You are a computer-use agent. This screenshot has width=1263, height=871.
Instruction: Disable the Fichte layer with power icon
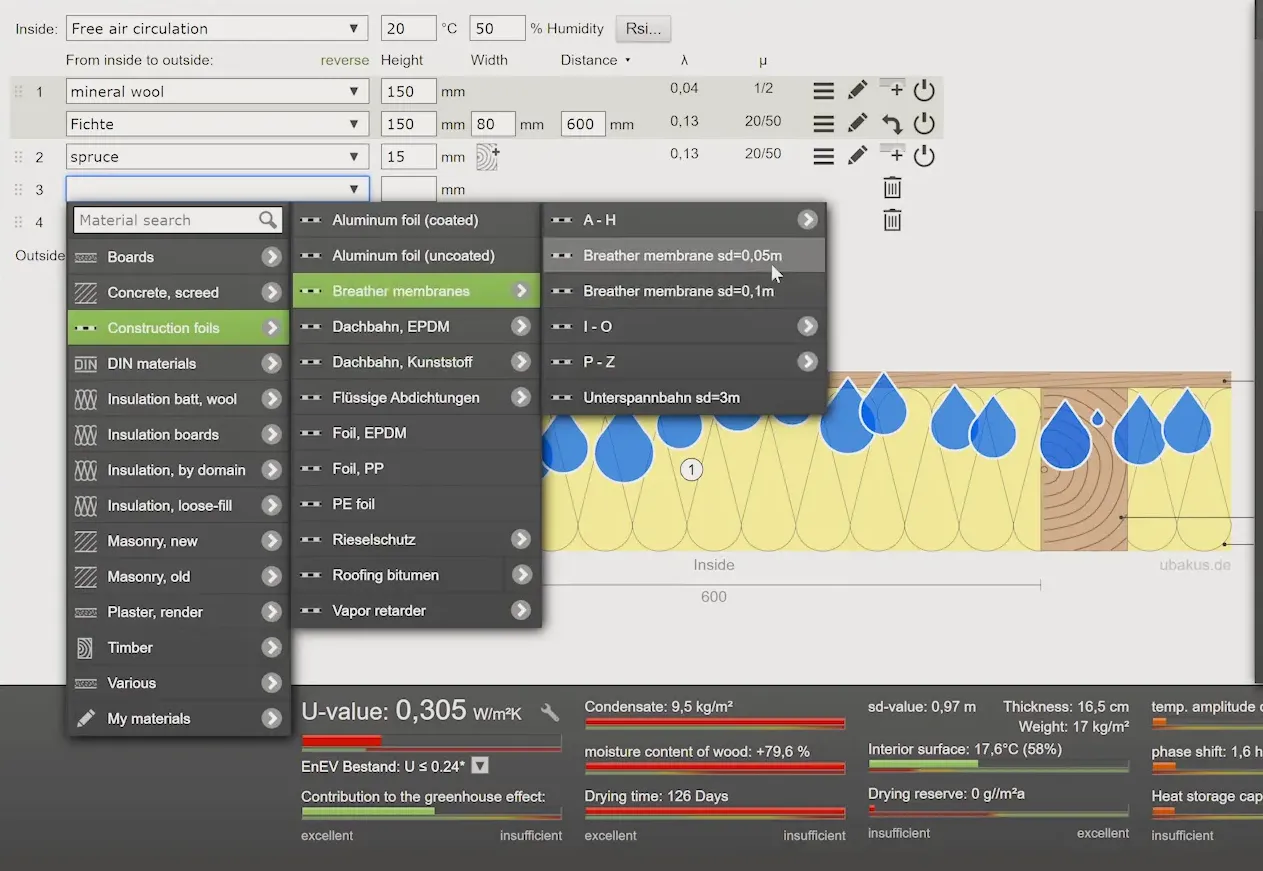924,124
